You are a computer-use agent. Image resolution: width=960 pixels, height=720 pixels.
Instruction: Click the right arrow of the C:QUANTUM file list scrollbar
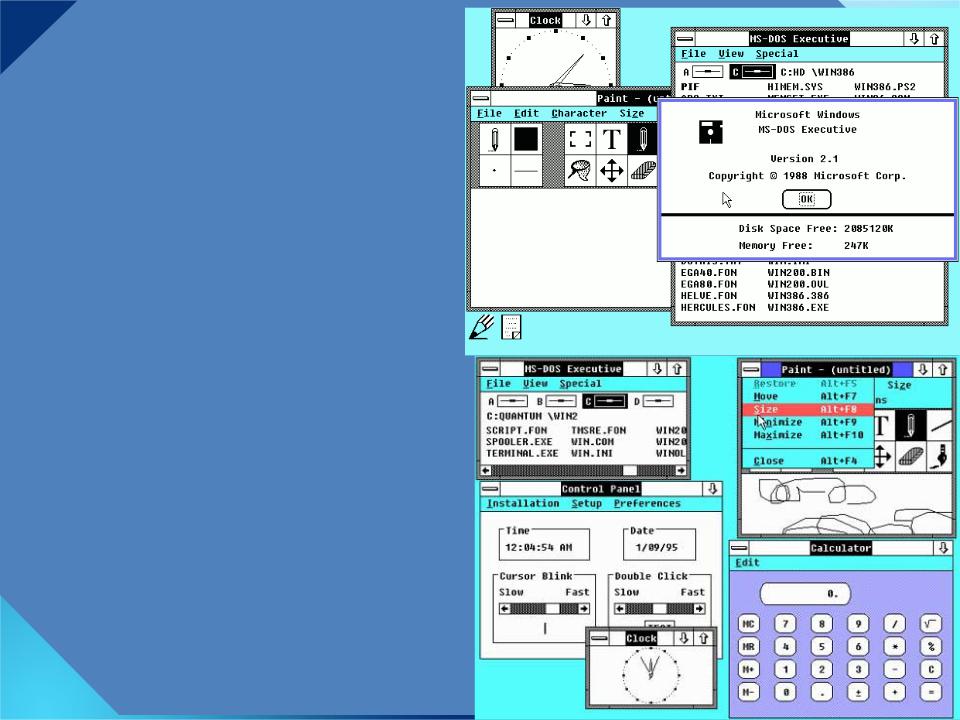681,470
